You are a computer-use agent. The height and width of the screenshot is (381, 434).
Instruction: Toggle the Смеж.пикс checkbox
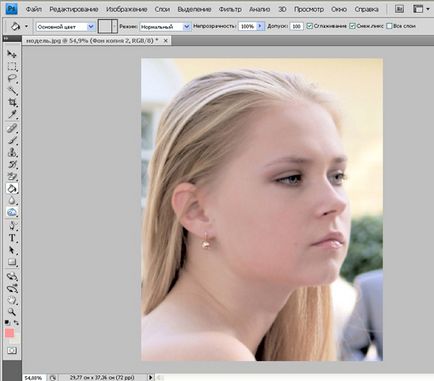click(x=352, y=26)
